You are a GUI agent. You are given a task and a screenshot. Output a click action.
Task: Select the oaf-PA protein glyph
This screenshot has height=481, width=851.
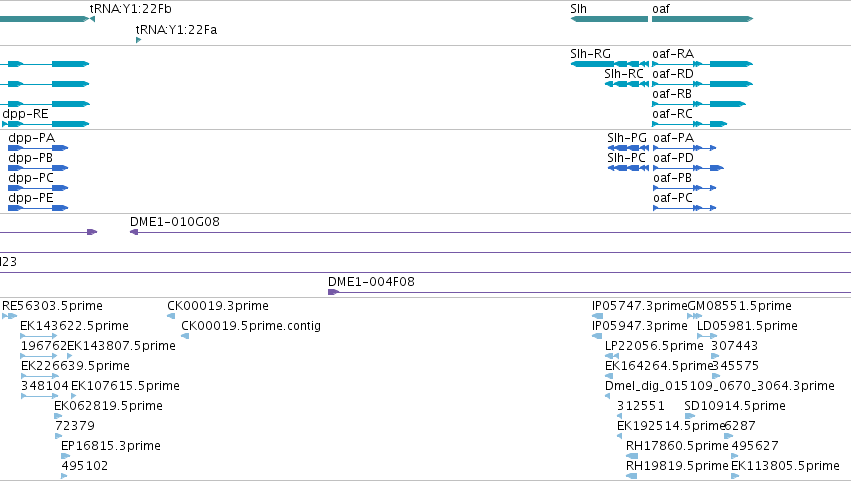pyautogui.click(x=684, y=148)
